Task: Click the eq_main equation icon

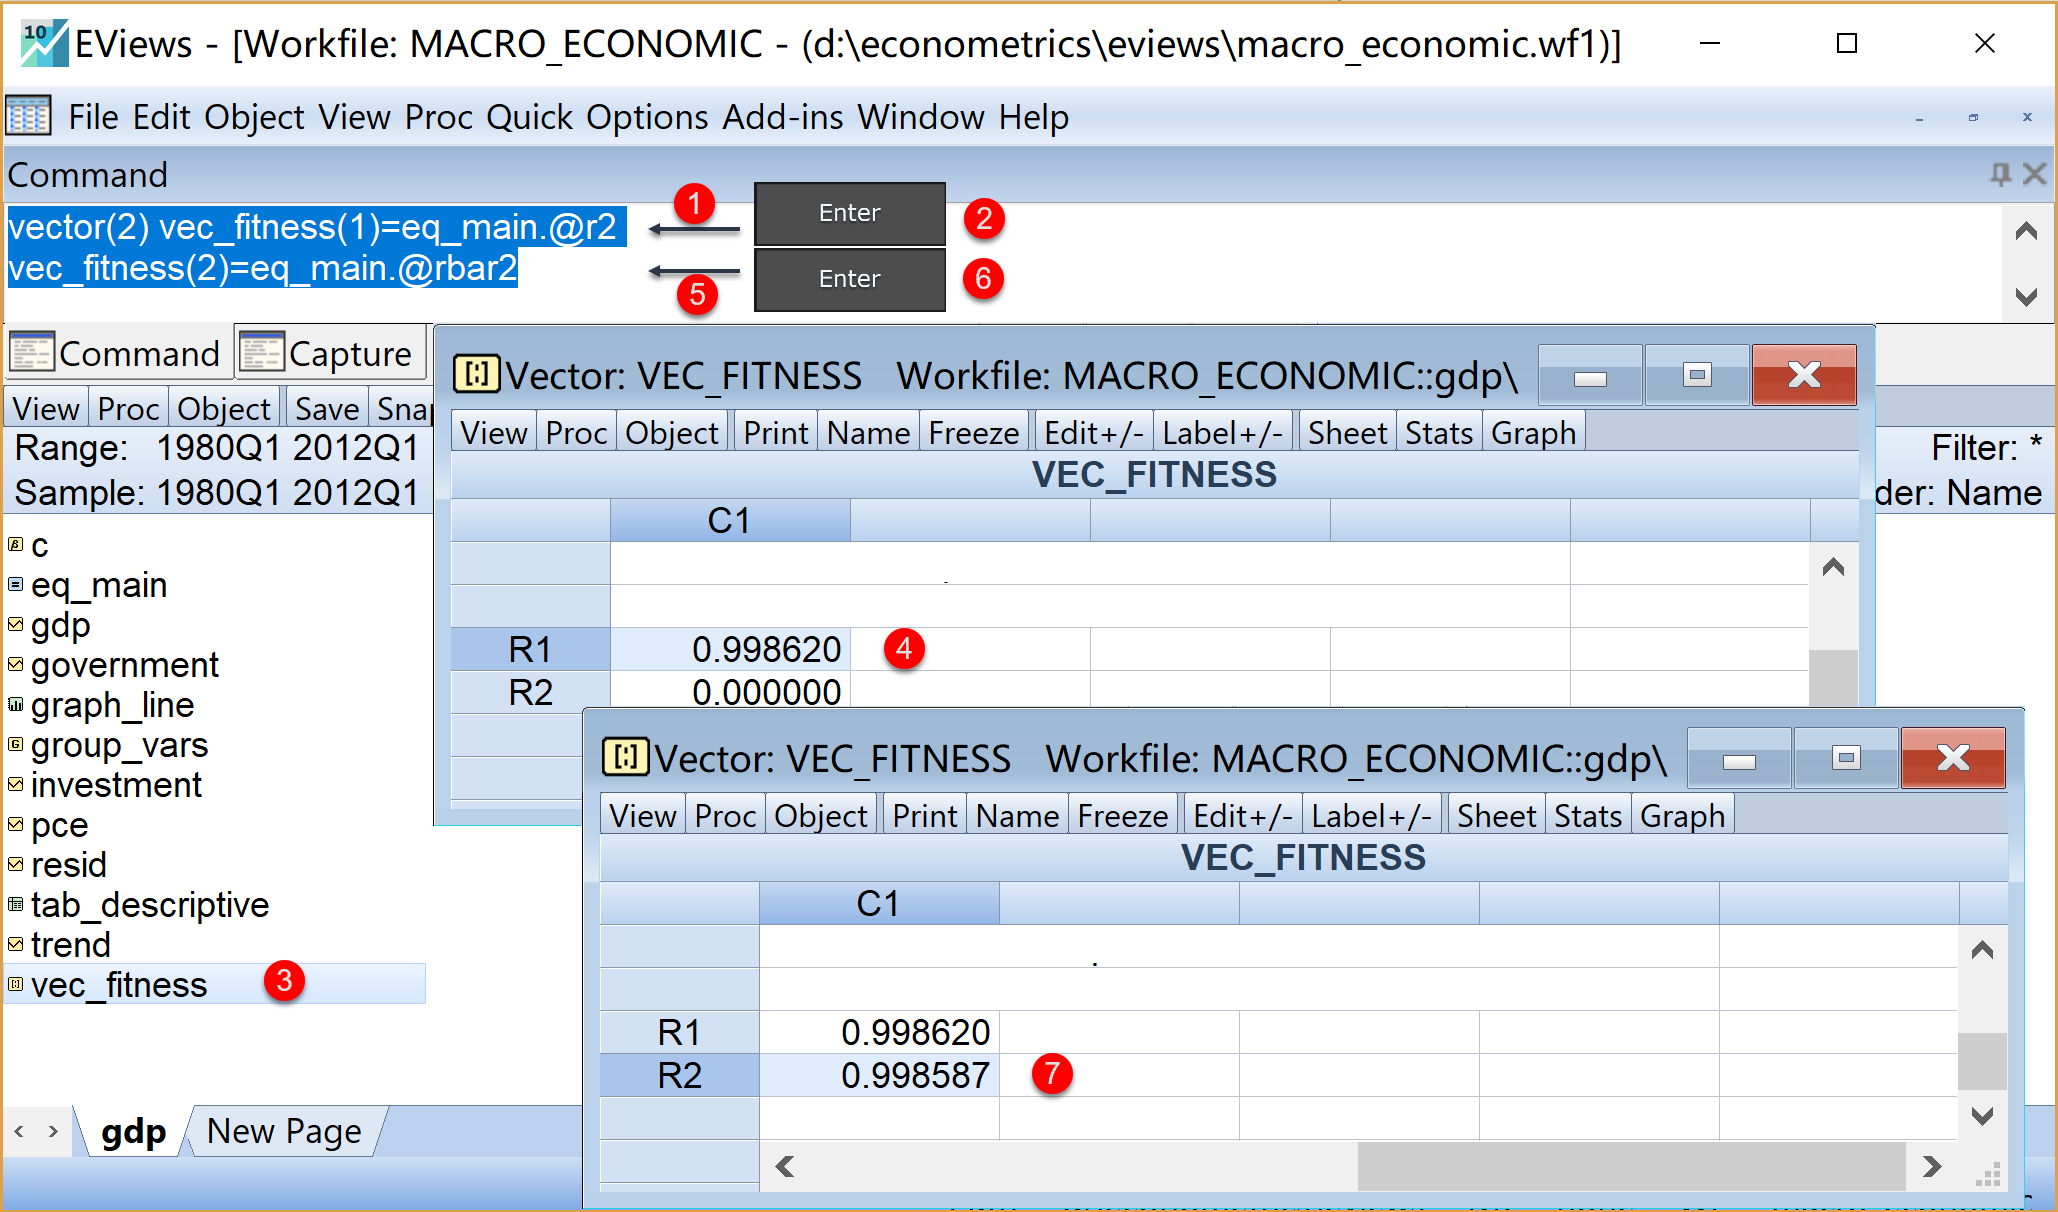Action: [x=15, y=585]
